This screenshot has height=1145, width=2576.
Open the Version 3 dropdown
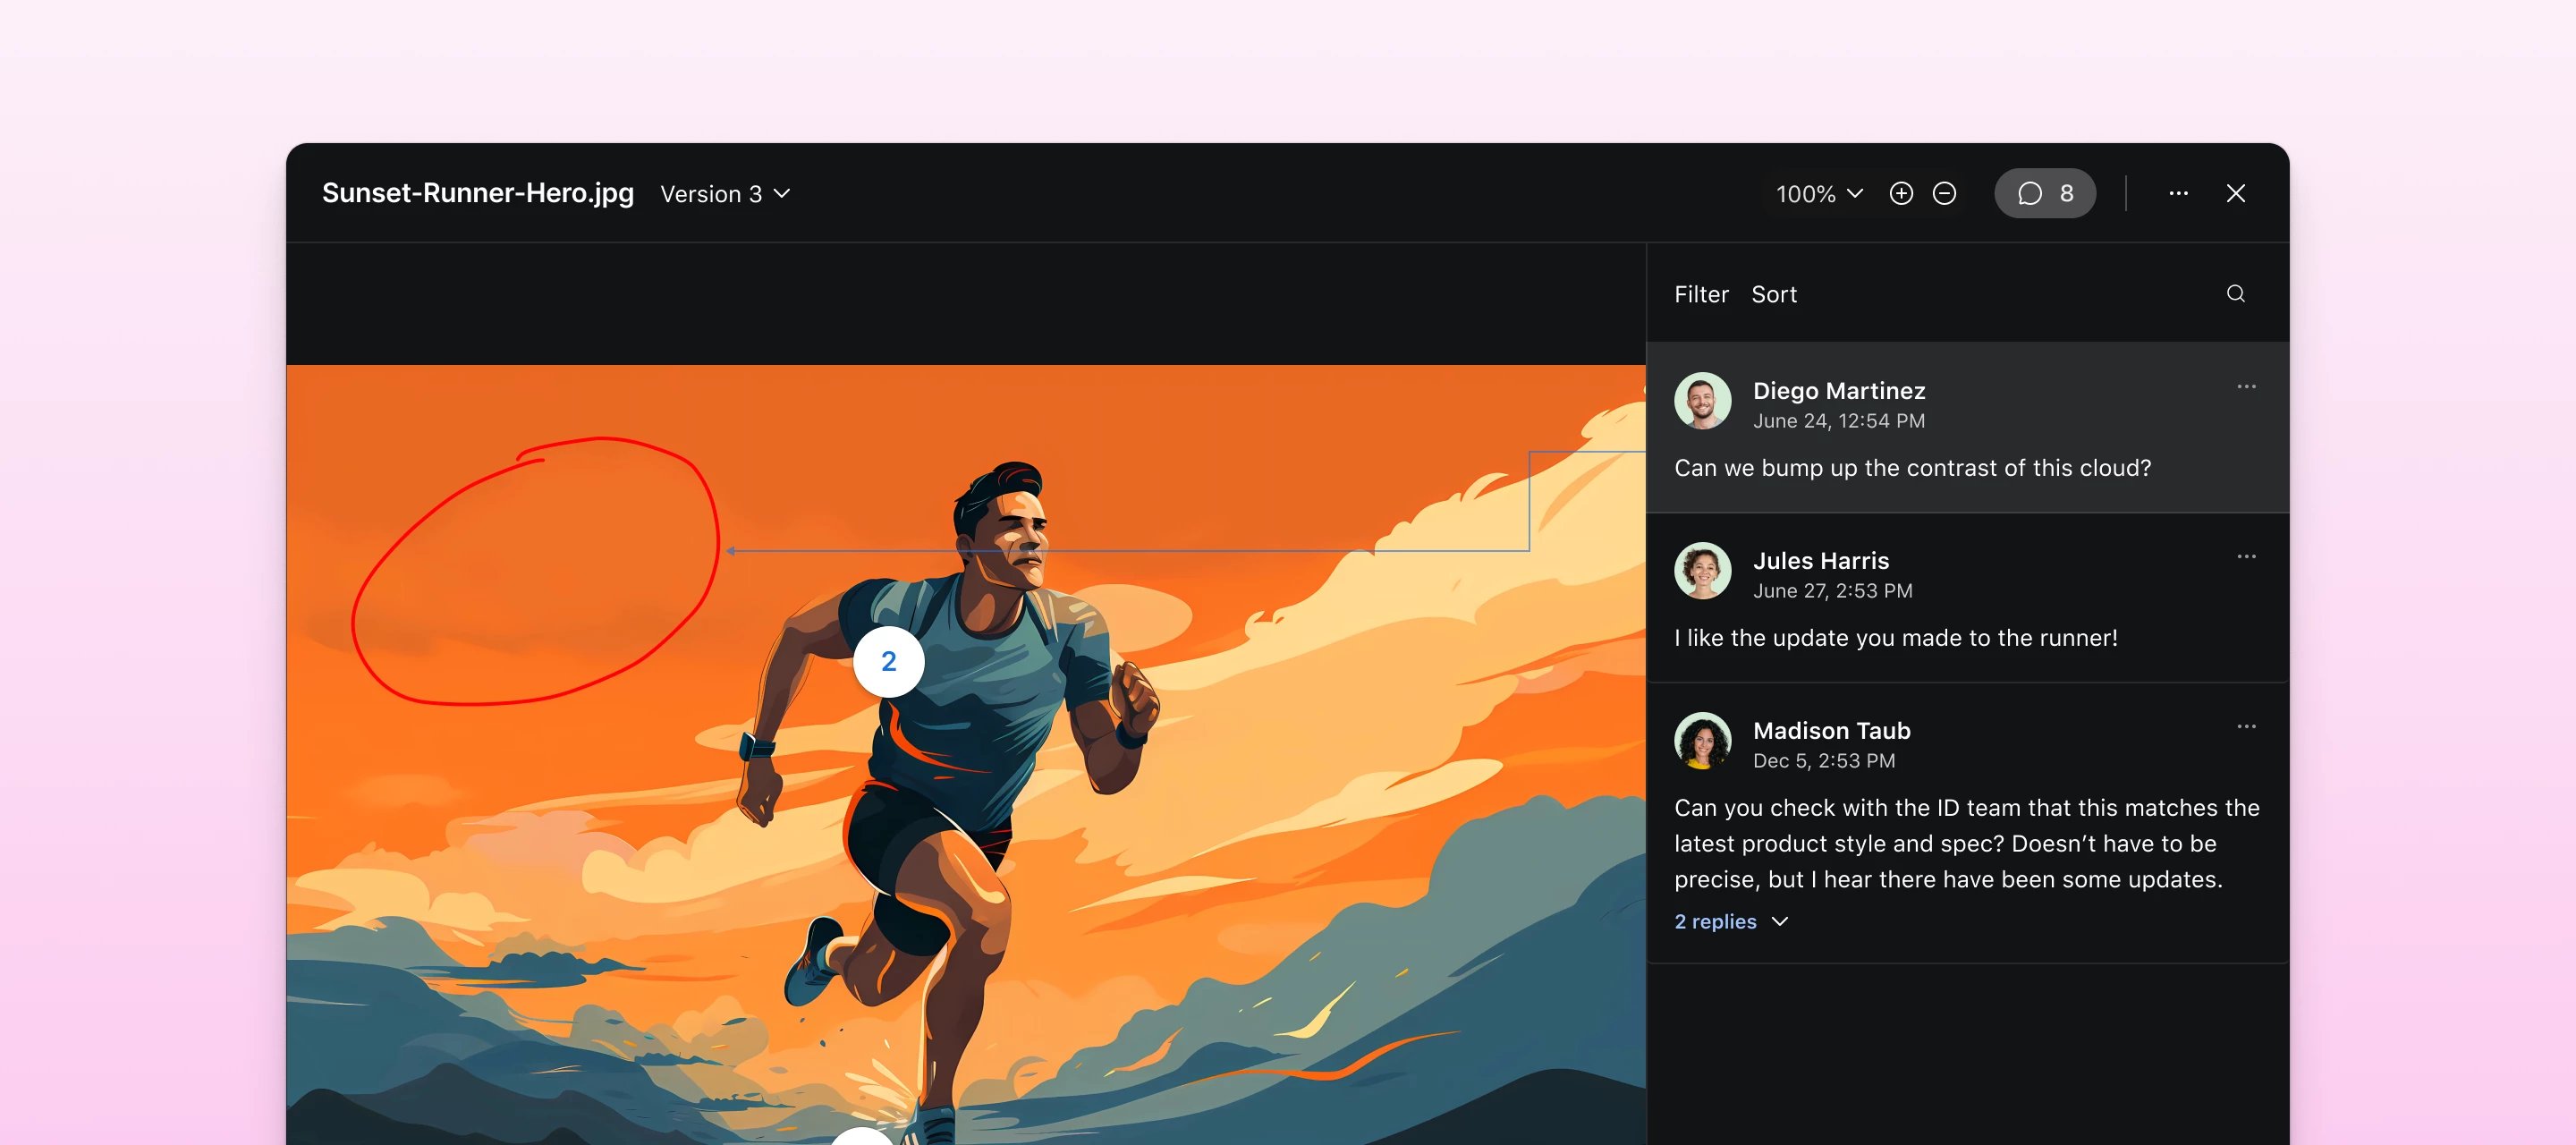[x=725, y=193]
